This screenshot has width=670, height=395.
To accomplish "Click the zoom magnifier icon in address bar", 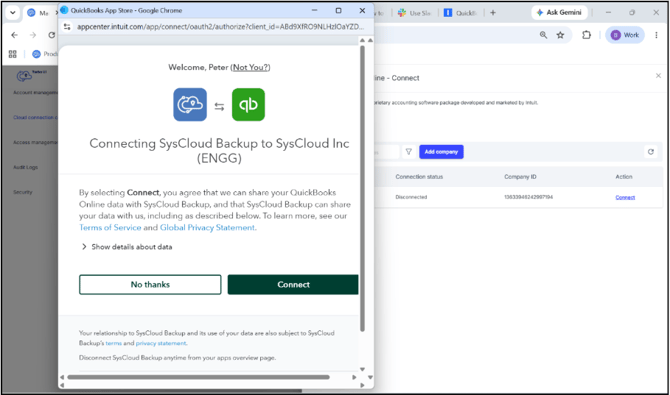I will click(543, 35).
